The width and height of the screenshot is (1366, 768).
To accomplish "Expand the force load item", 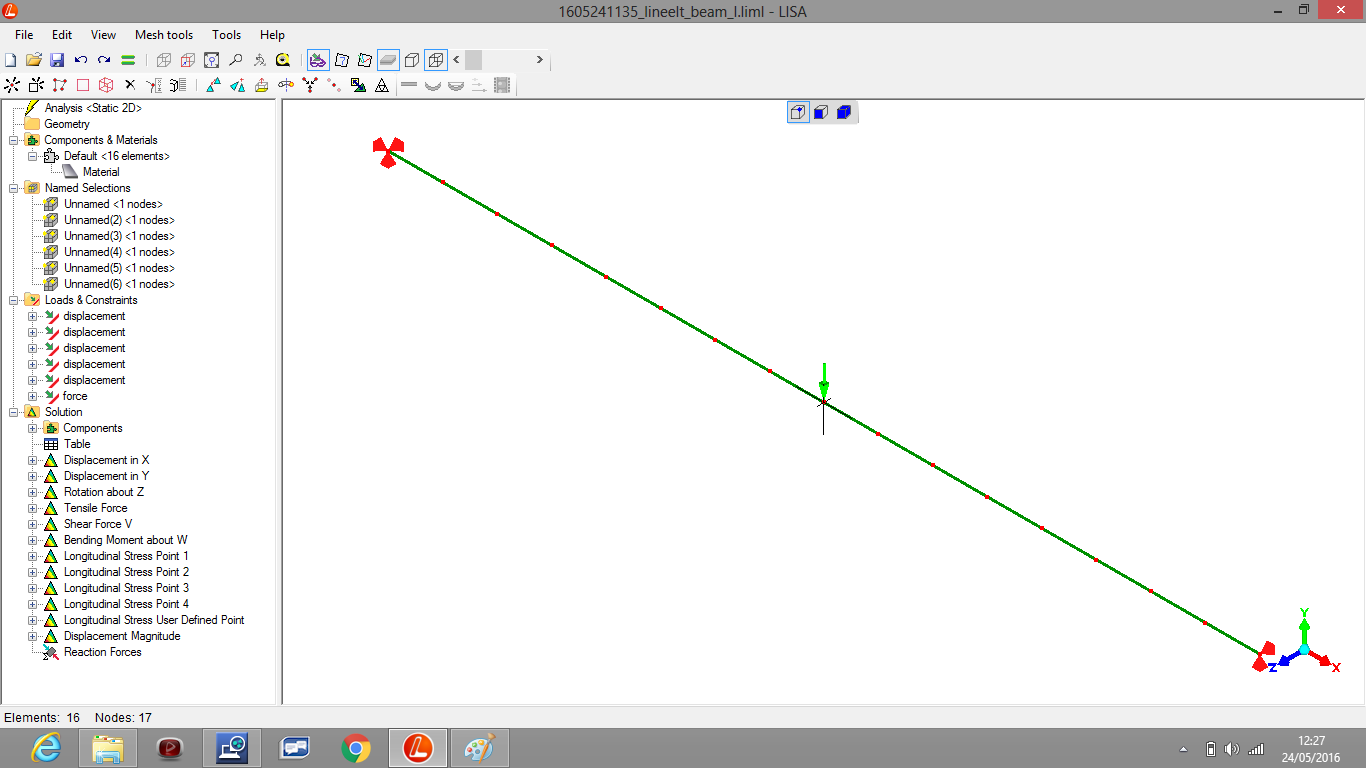I will click(x=33, y=396).
